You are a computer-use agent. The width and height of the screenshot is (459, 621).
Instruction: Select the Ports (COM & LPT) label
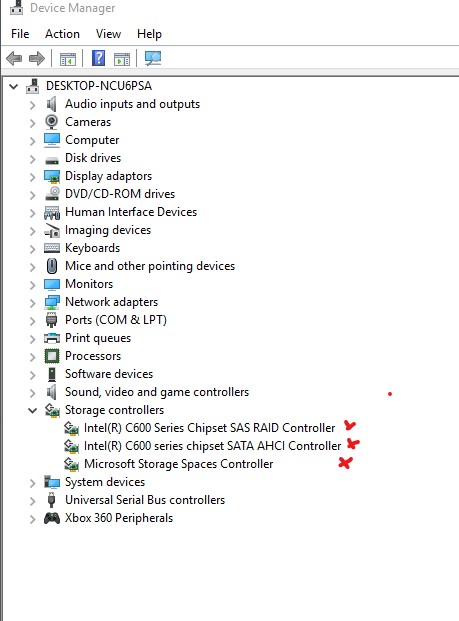pyautogui.click(x=116, y=320)
